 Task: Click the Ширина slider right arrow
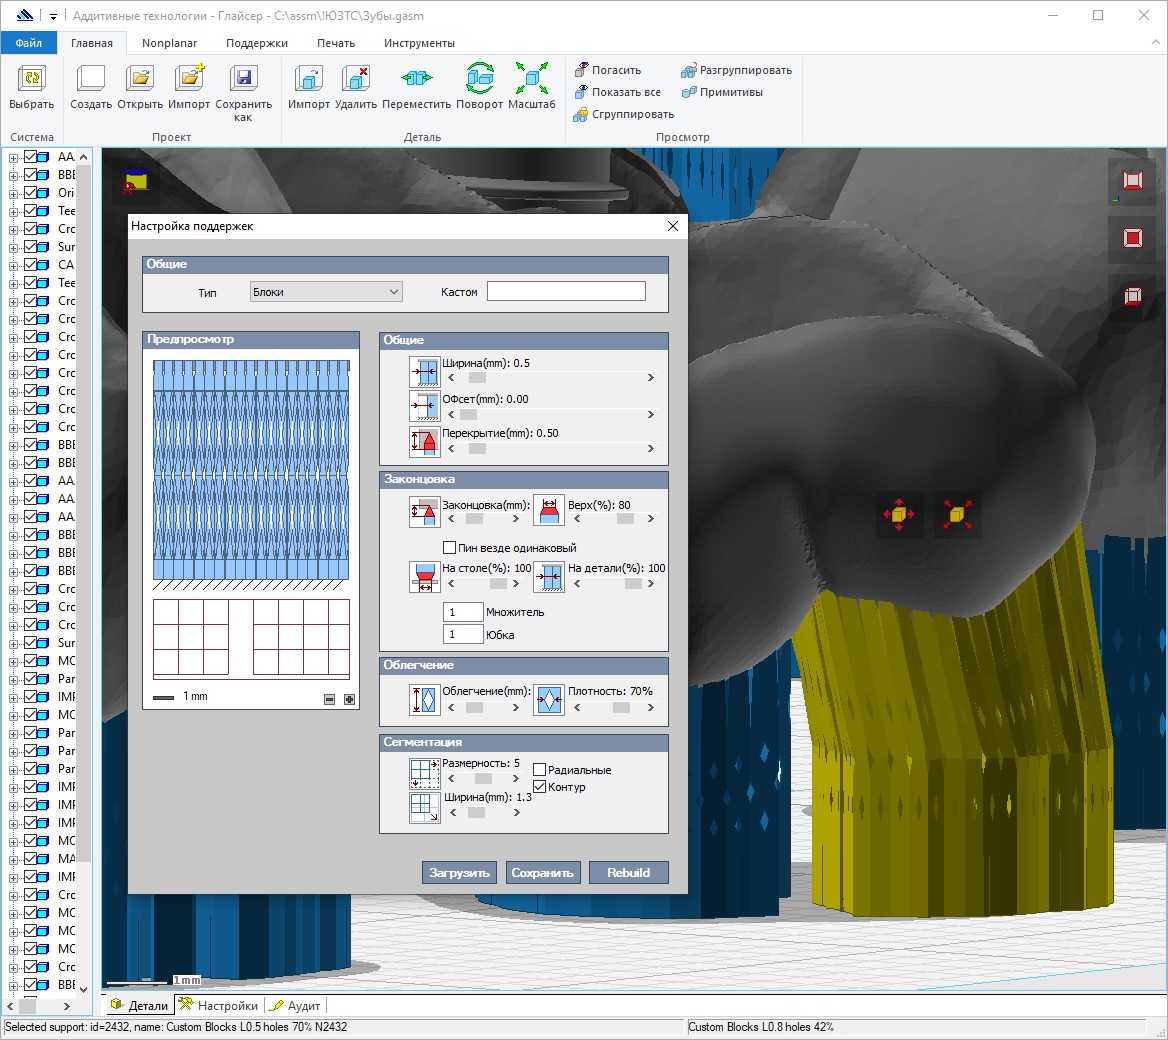[x=651, y=378]
